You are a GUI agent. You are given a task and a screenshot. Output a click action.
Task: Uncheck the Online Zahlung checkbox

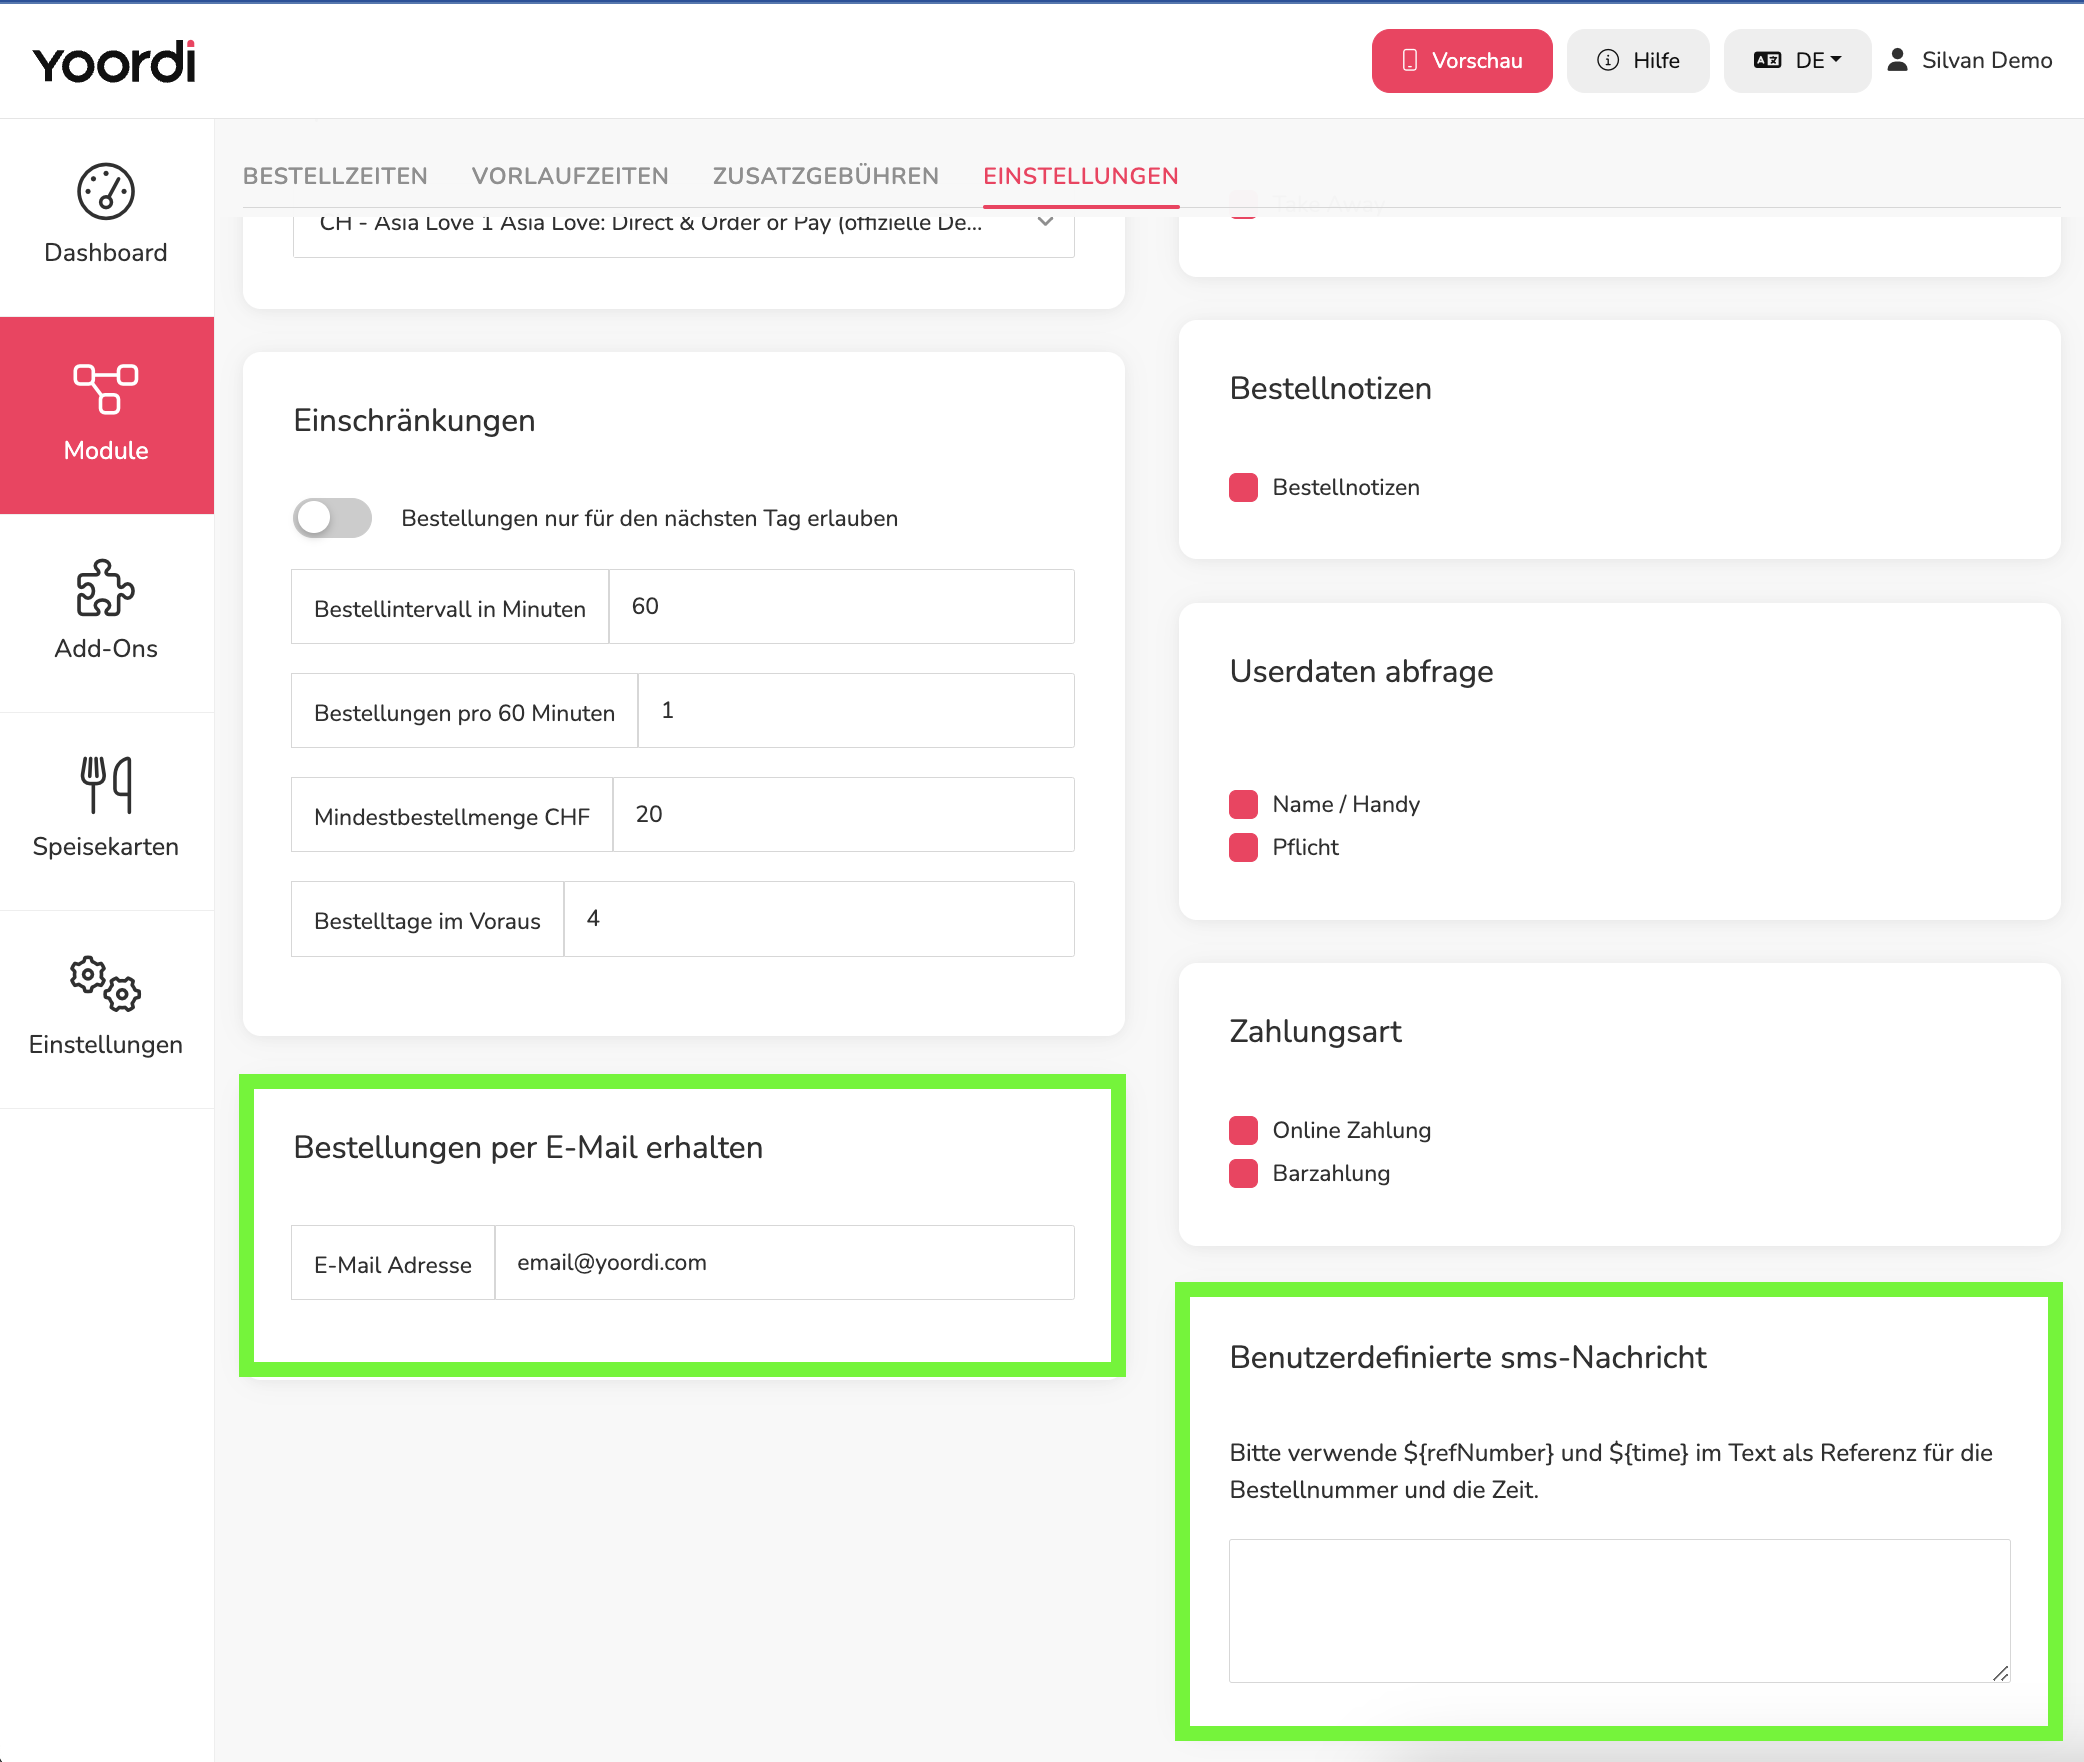pos(1243,1131)
